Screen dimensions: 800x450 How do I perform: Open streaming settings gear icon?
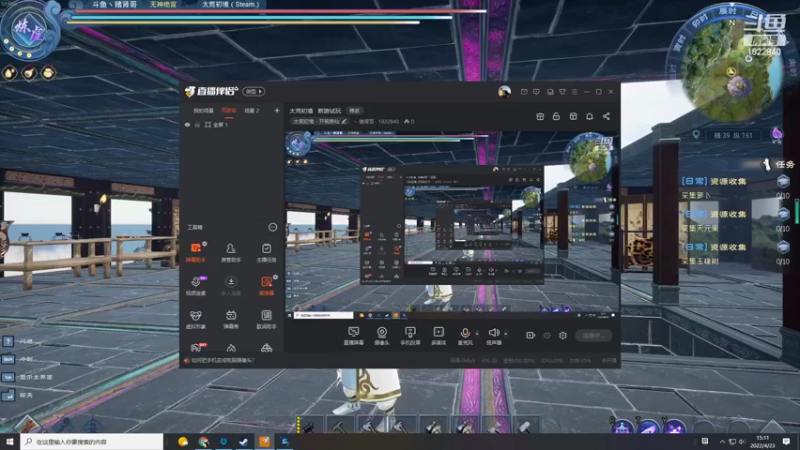click(x=563, y=335)
